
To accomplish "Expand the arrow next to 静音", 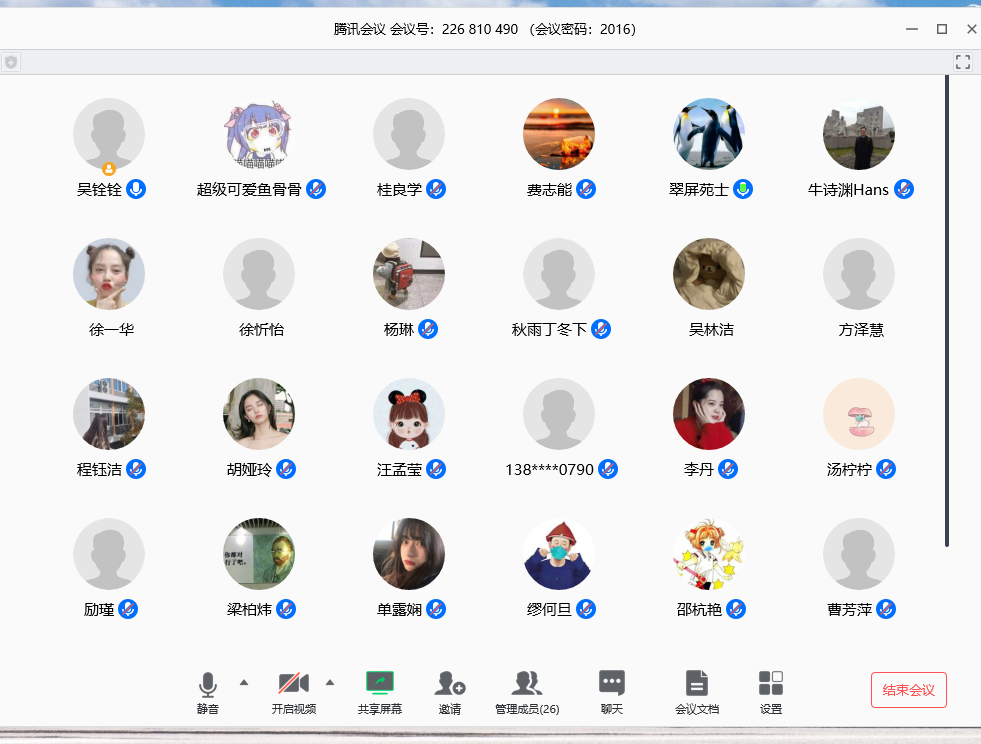I will [x=244, y=682].
